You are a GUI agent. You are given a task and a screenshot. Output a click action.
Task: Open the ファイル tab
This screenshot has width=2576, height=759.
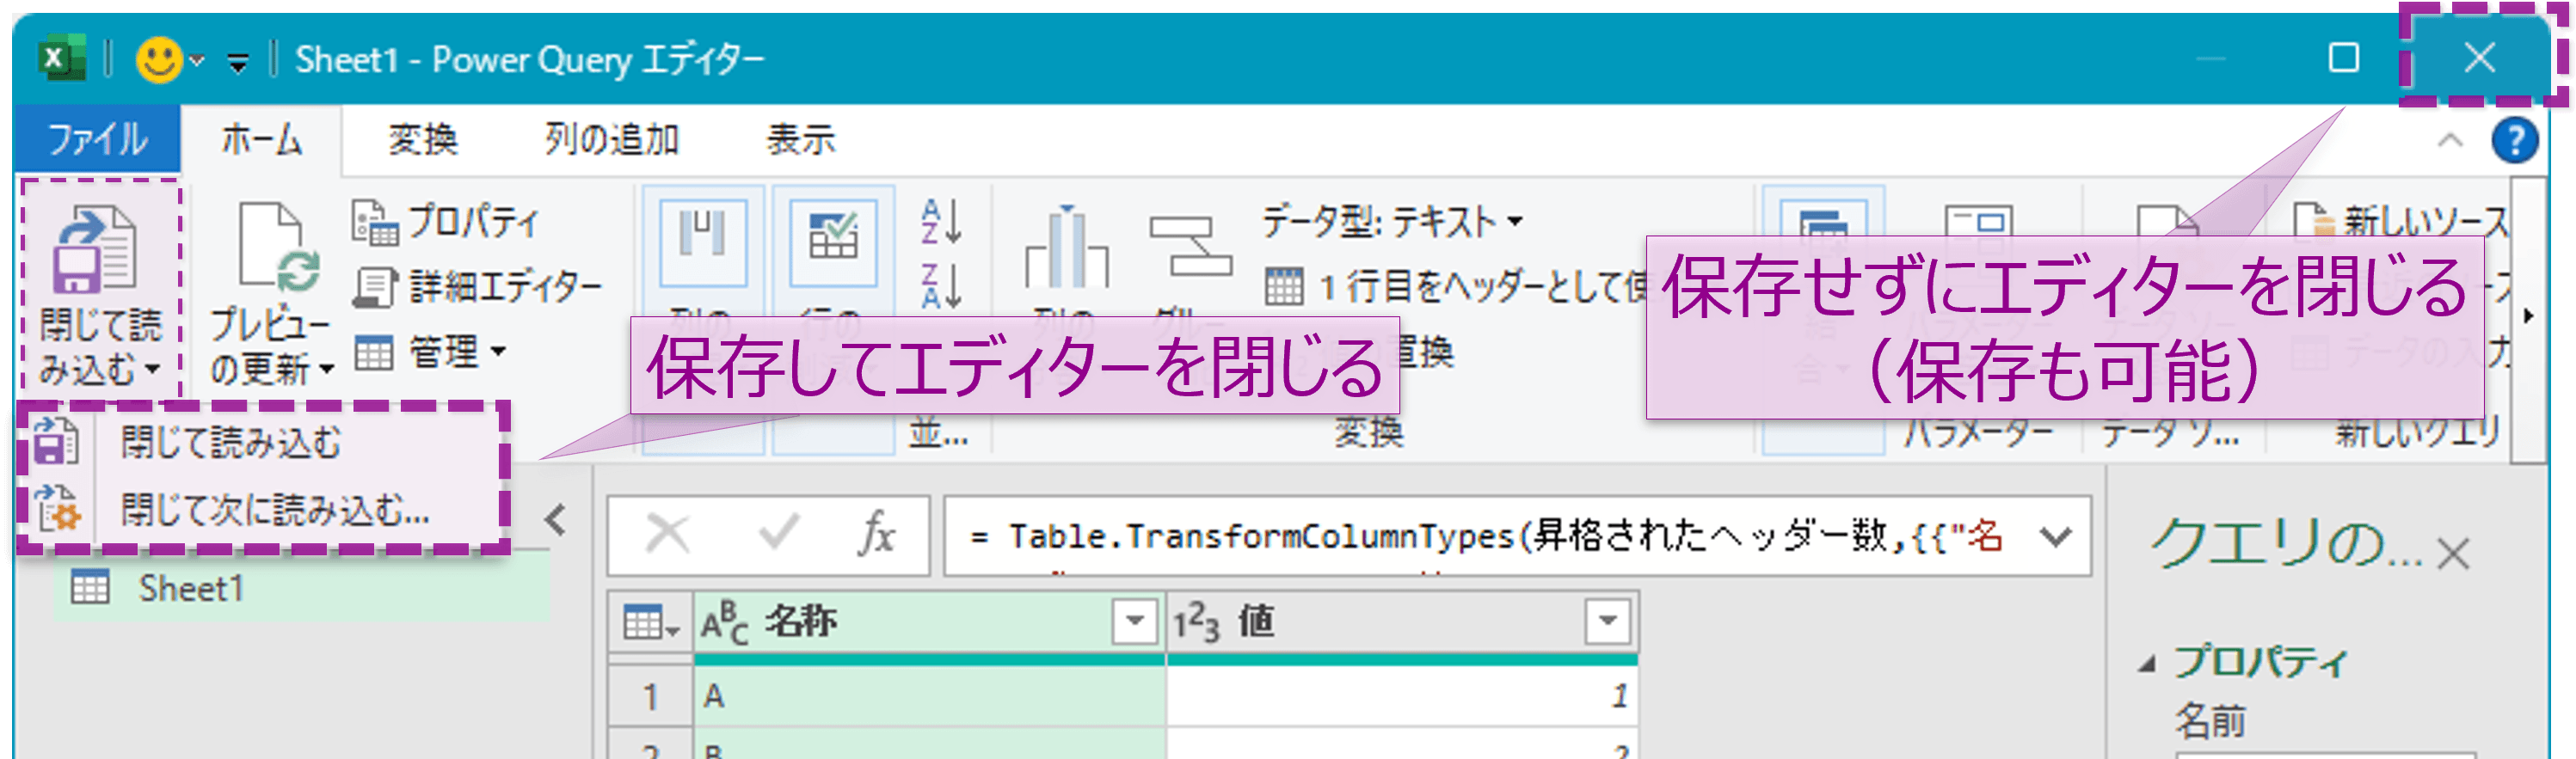point(97,139)
